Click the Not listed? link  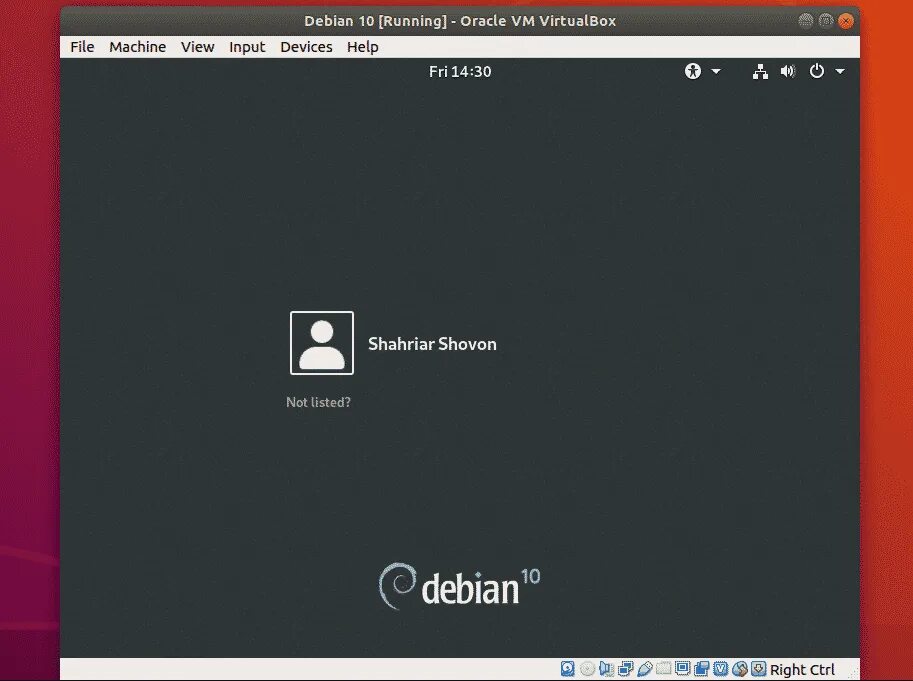coord(319,402)
